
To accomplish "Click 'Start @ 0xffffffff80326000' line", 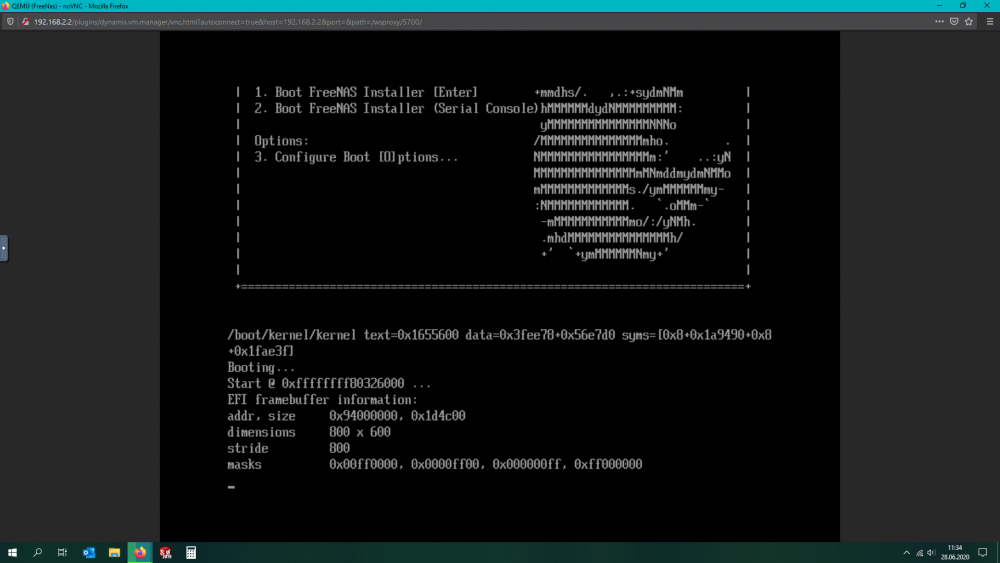I will tap(329, 383).
